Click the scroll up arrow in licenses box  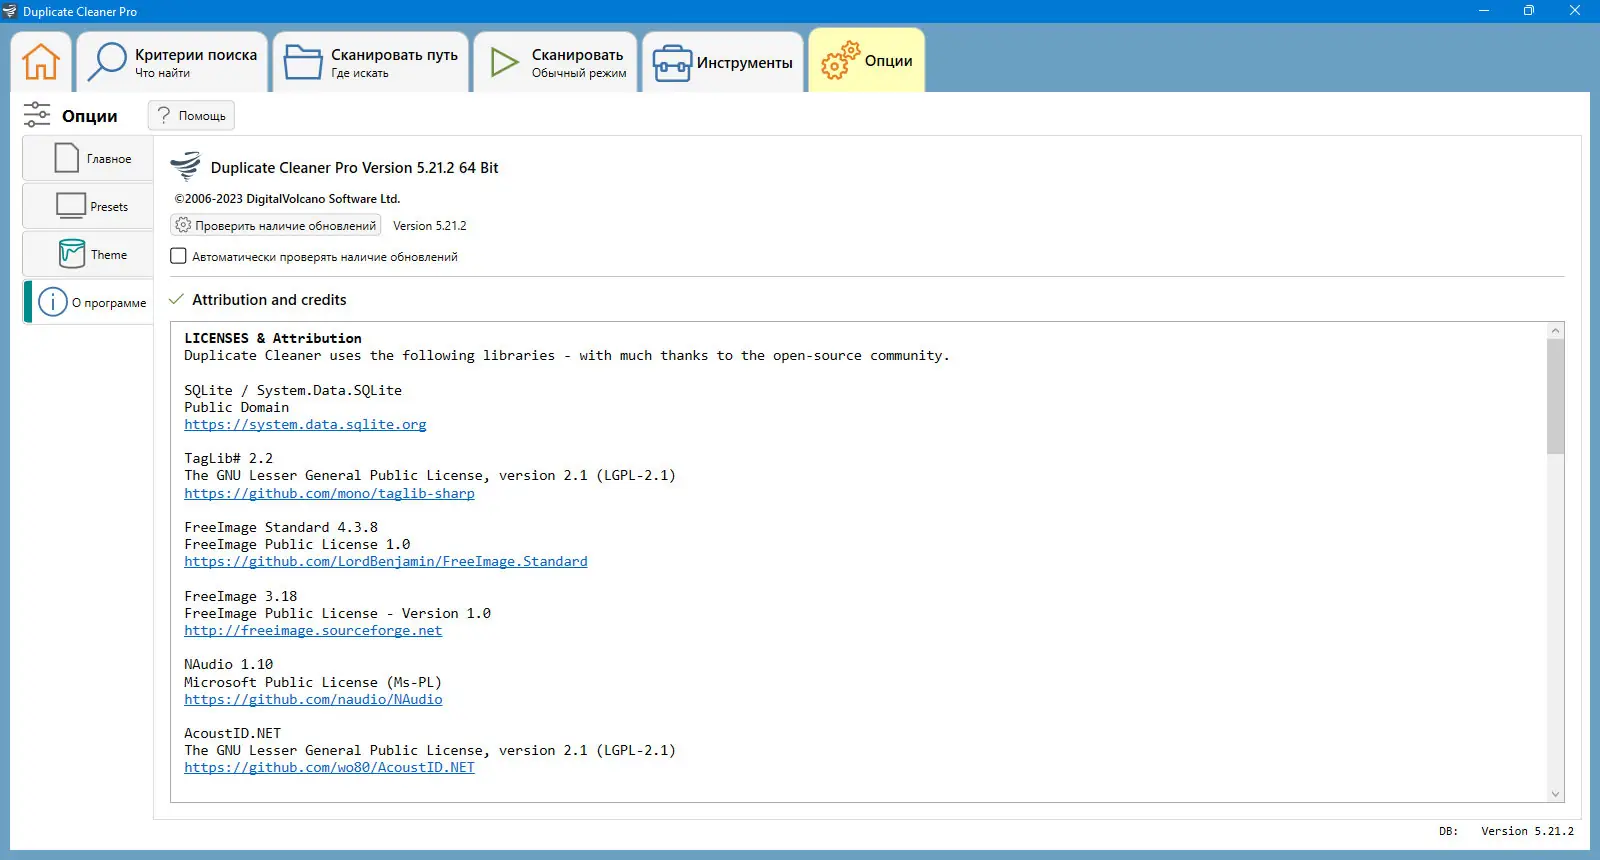(x=1555, y=330)
